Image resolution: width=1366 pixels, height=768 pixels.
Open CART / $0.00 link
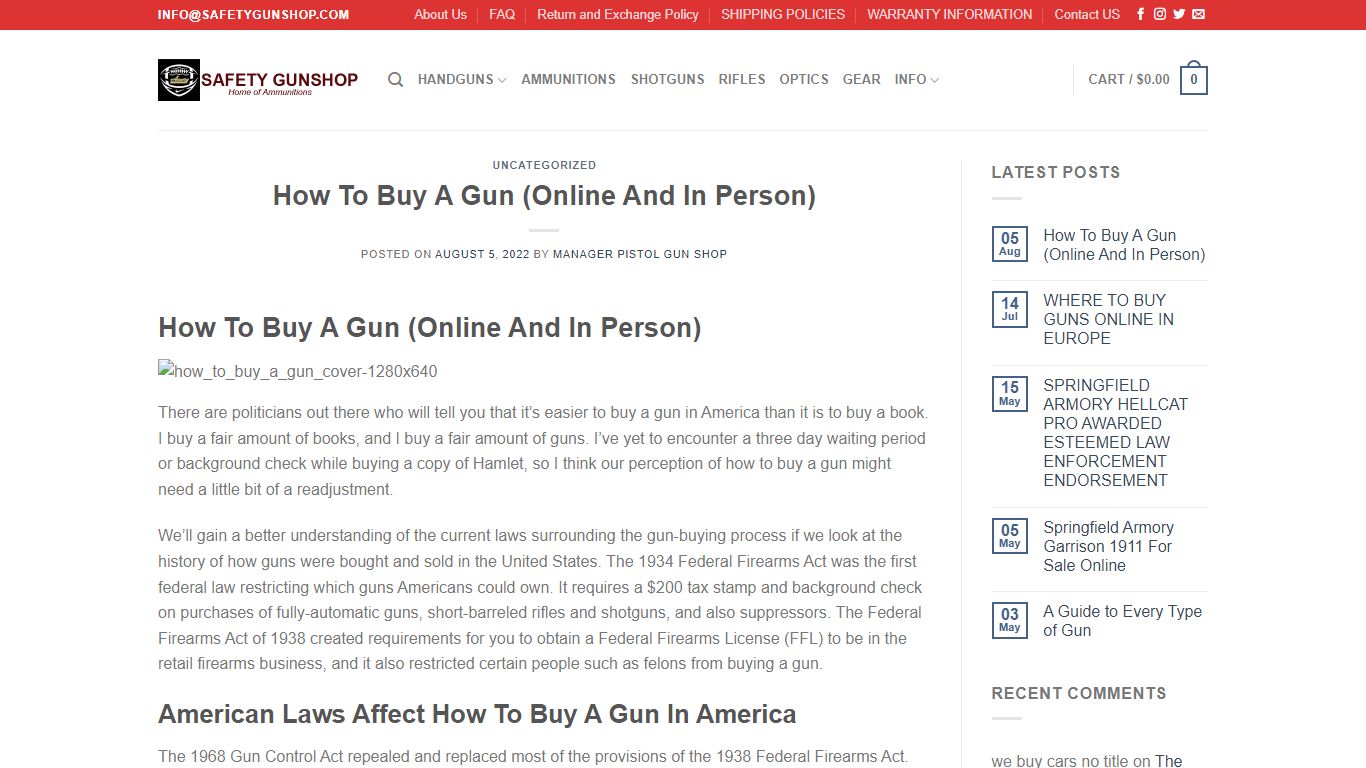coord(1129,79)
